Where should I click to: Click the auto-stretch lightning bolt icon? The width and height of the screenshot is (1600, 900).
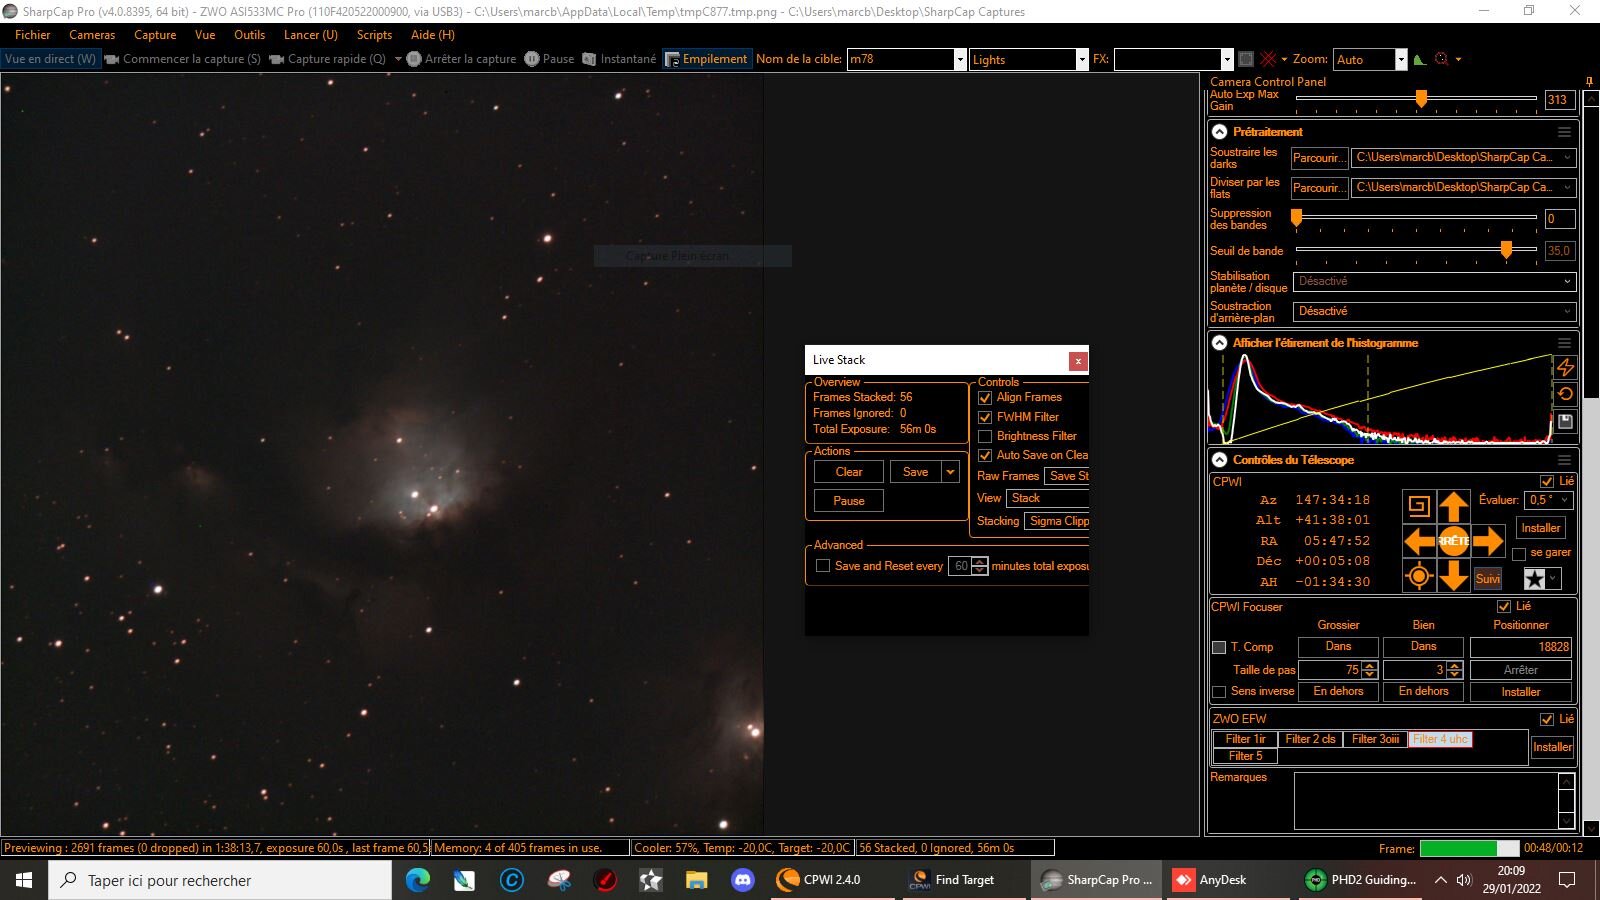(x=1566, y=367)
